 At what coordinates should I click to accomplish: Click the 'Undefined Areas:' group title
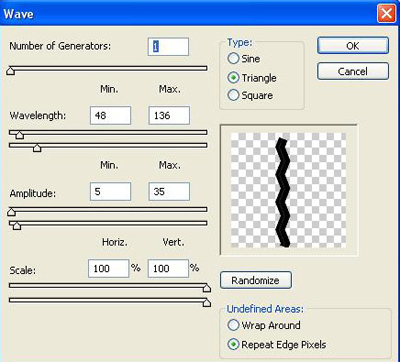tap(265, 309)
